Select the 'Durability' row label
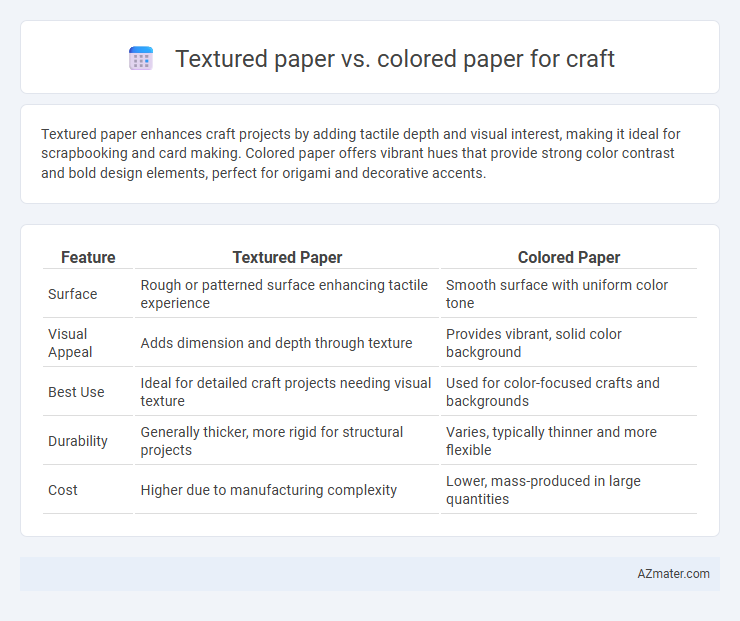Viewport: 740px width, 621px height. tap(78, 441)
